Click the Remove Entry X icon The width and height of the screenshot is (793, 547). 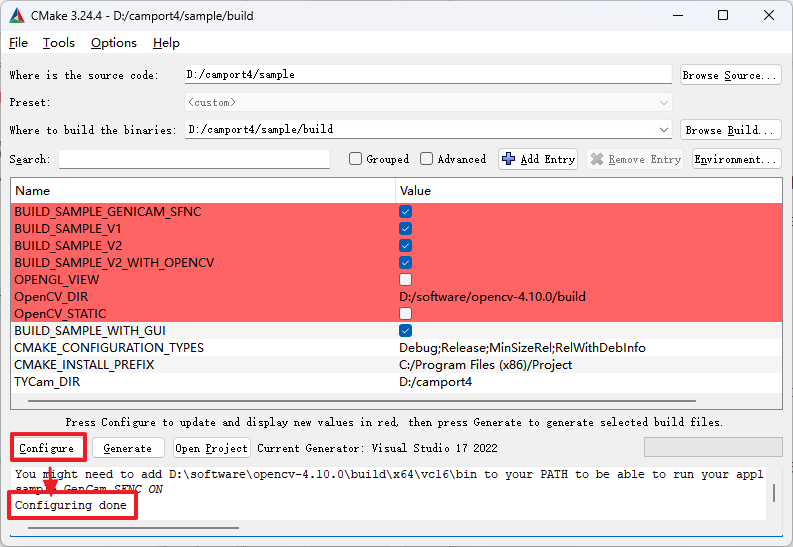pyautogui.click(x=597, y=159)
